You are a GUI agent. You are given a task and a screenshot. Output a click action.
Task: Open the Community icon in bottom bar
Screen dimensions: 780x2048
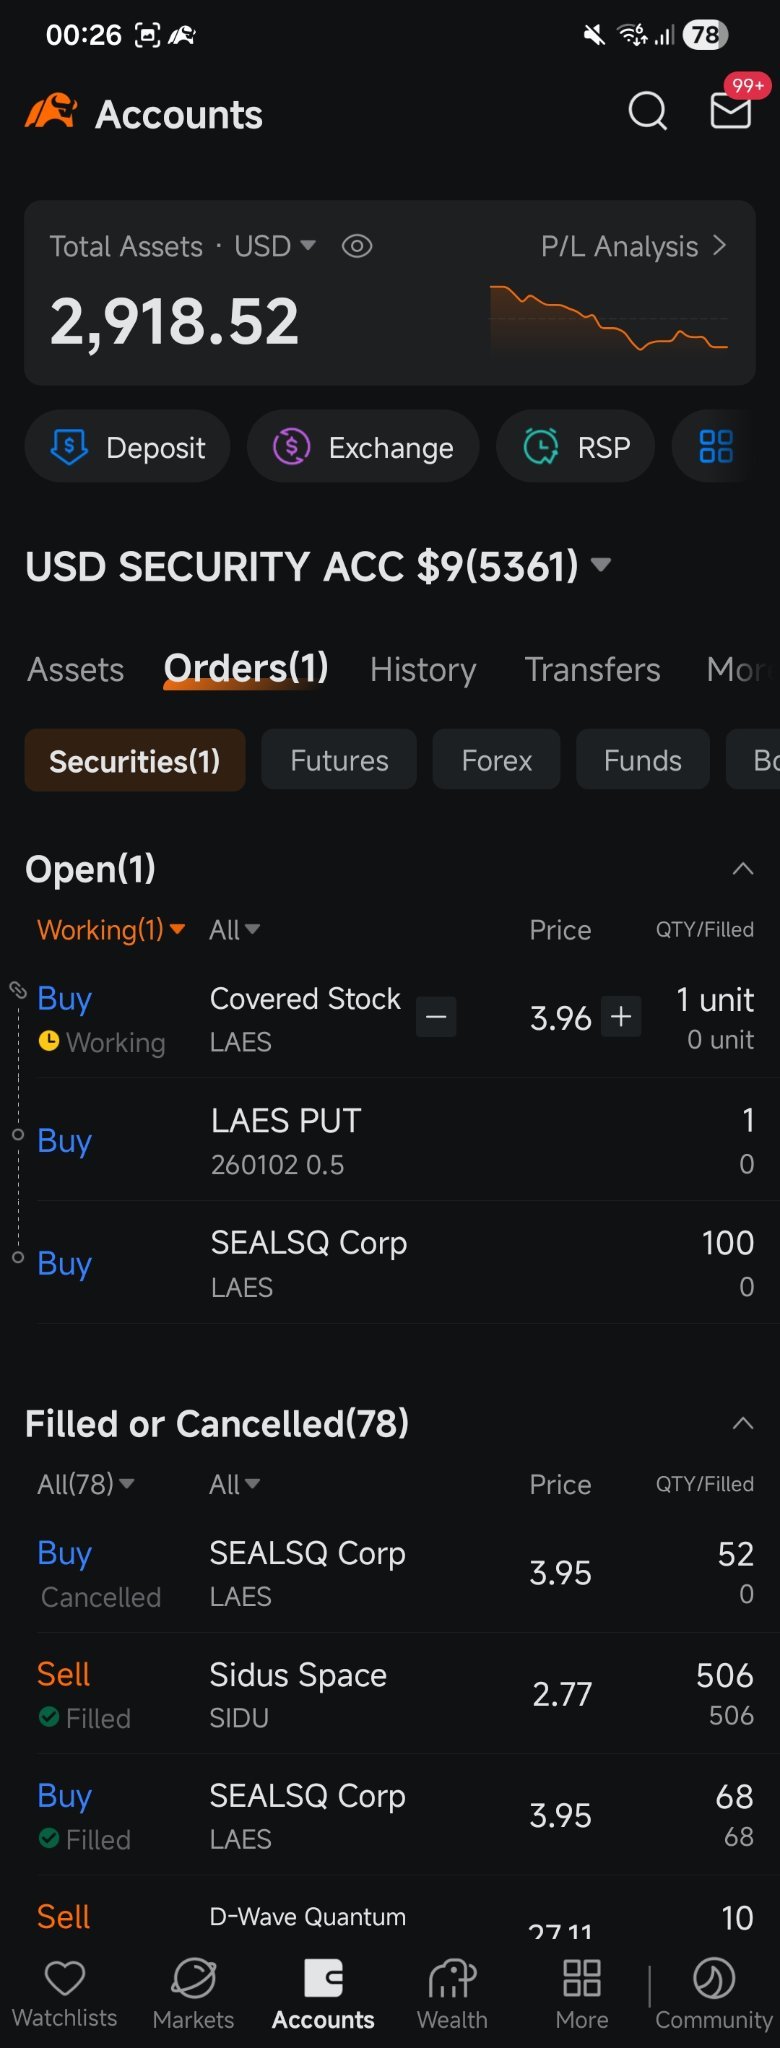click(x=714, y=1978)
